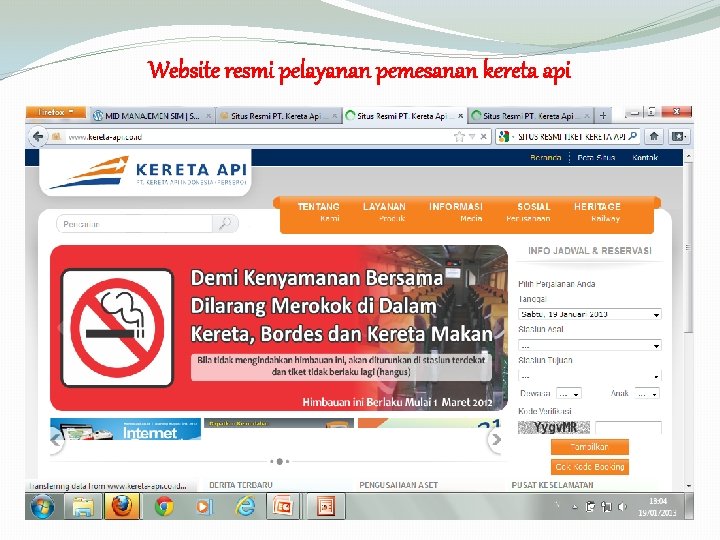Open Windows Explorer from the taskbar
Viewport: 720px width, 540px height.
point(83,506)
